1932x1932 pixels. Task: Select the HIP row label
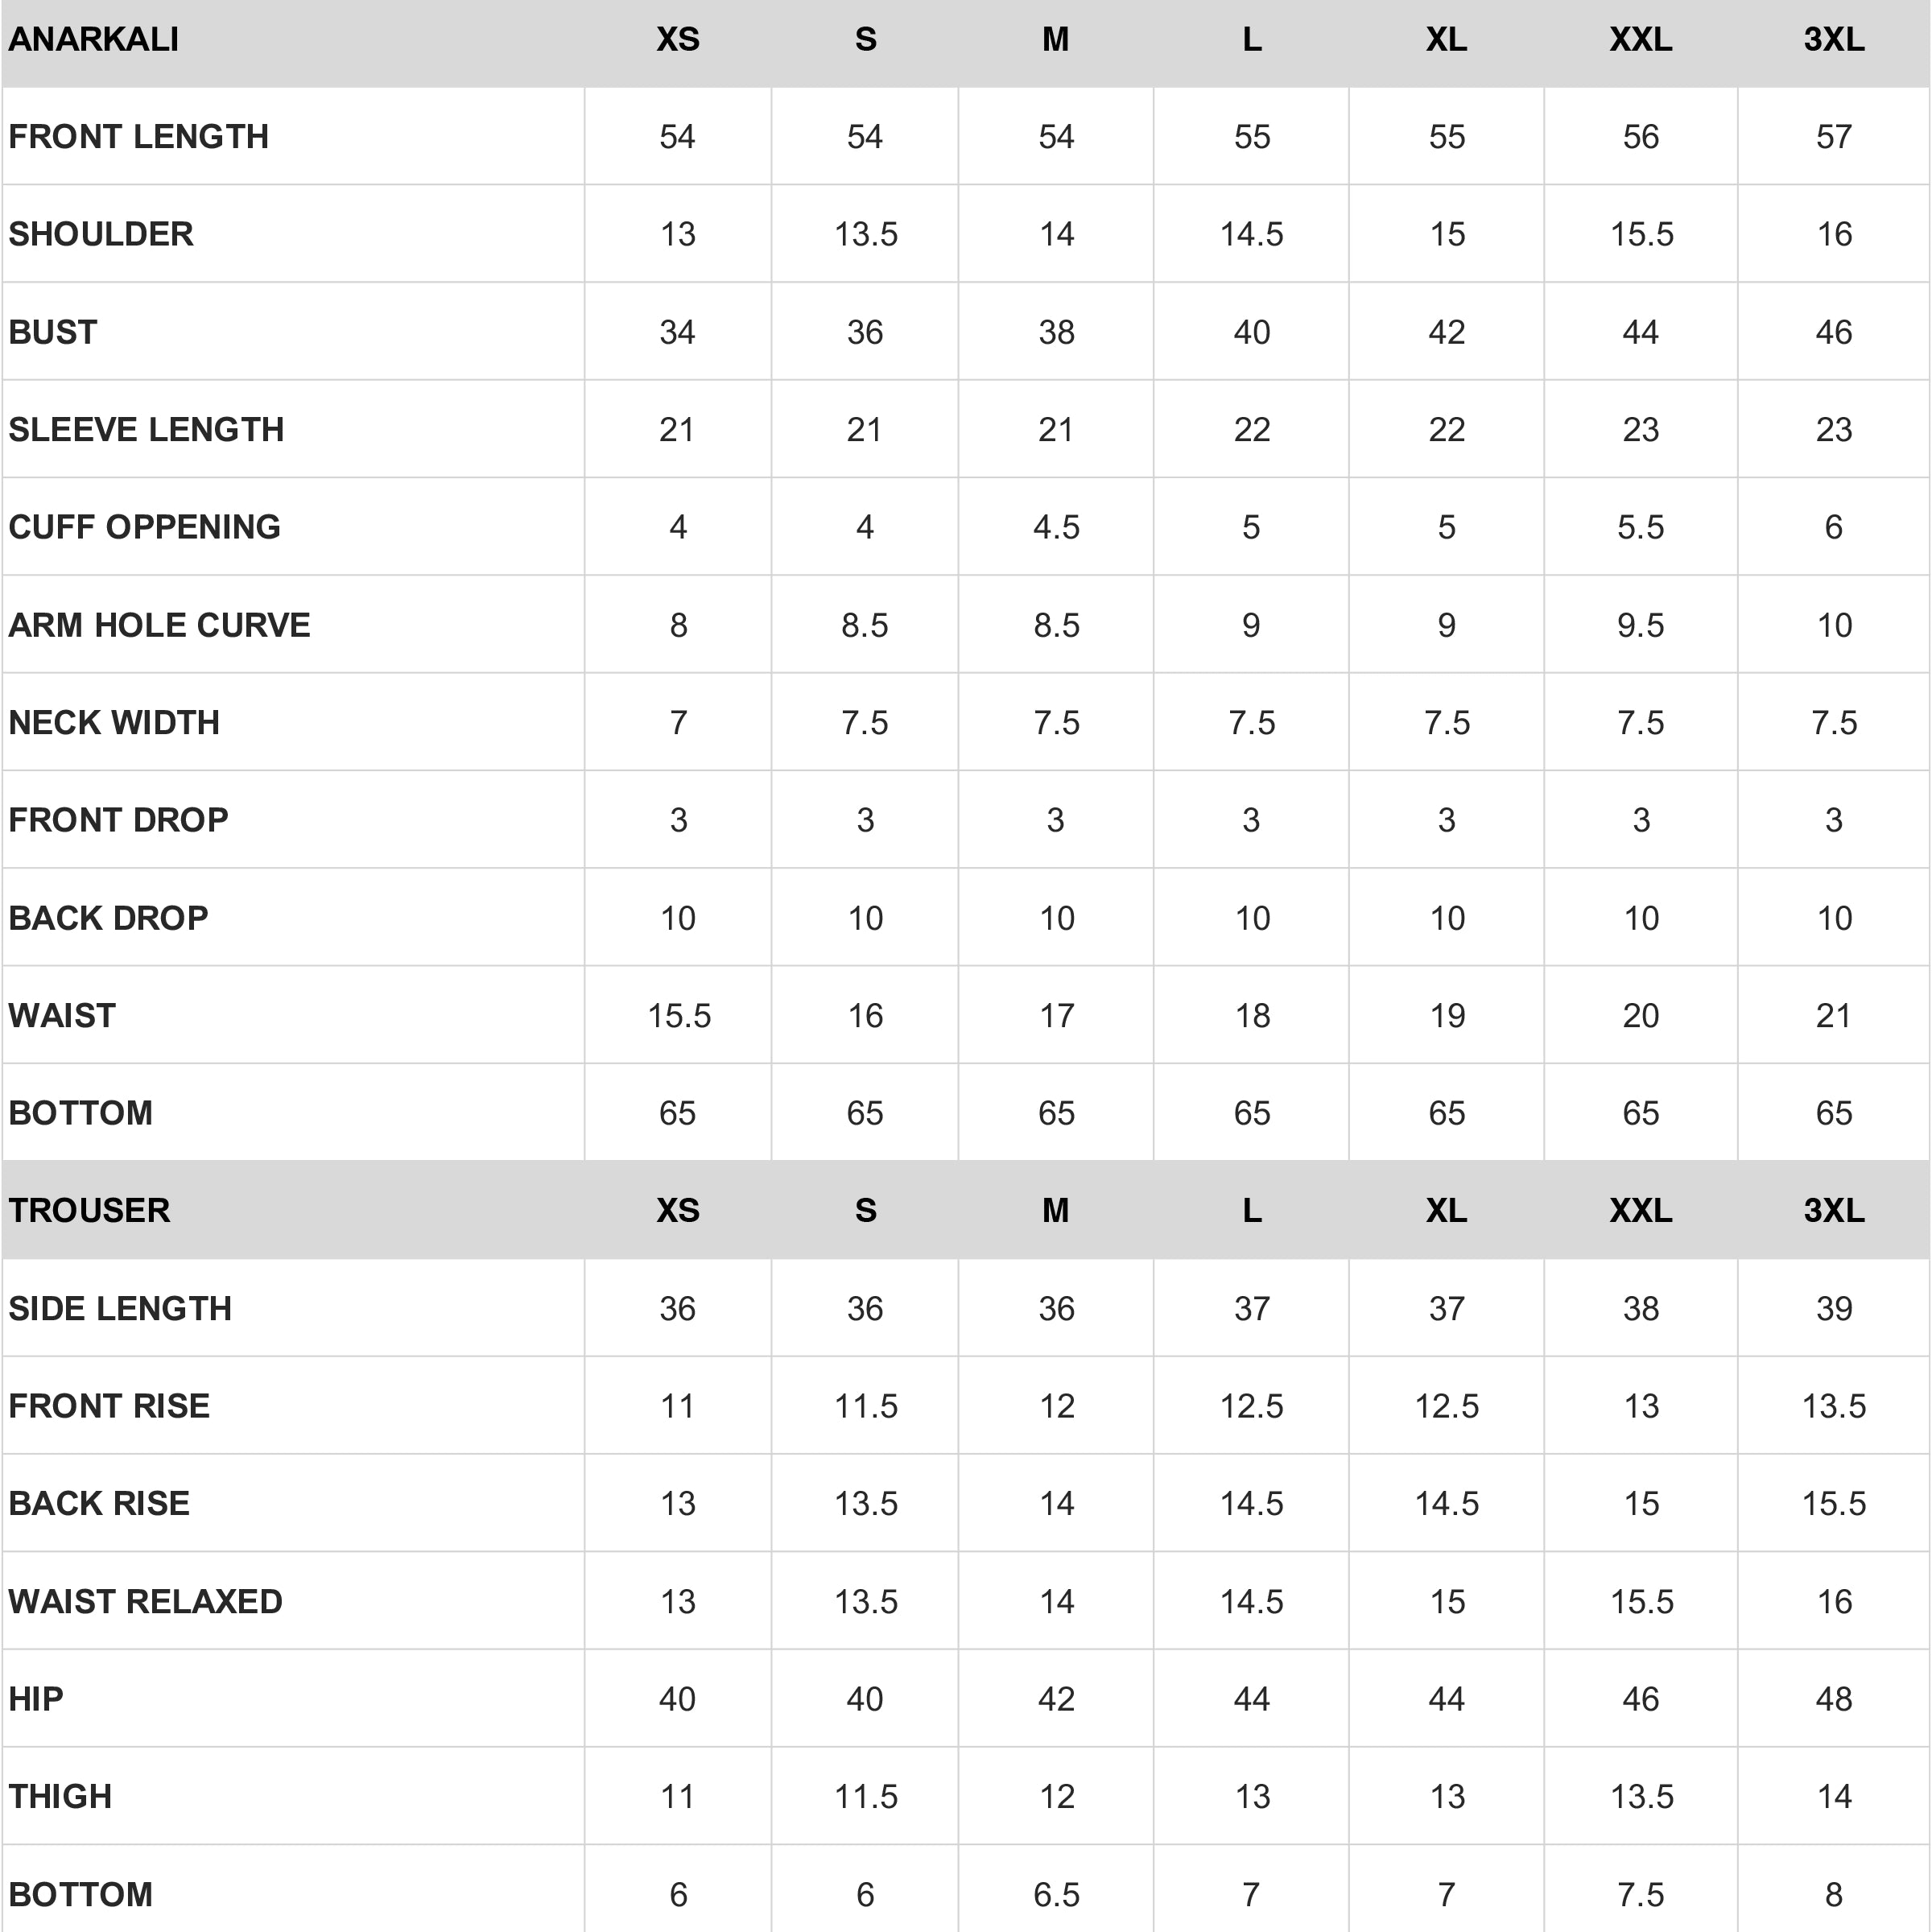point(36,1699)
